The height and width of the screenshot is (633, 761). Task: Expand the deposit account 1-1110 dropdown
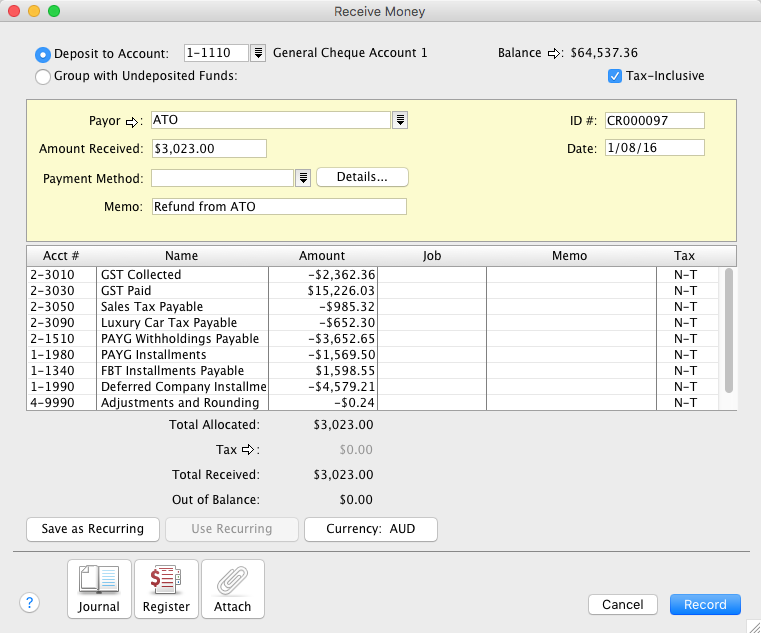pyautogui.click(x=257, y=53)
